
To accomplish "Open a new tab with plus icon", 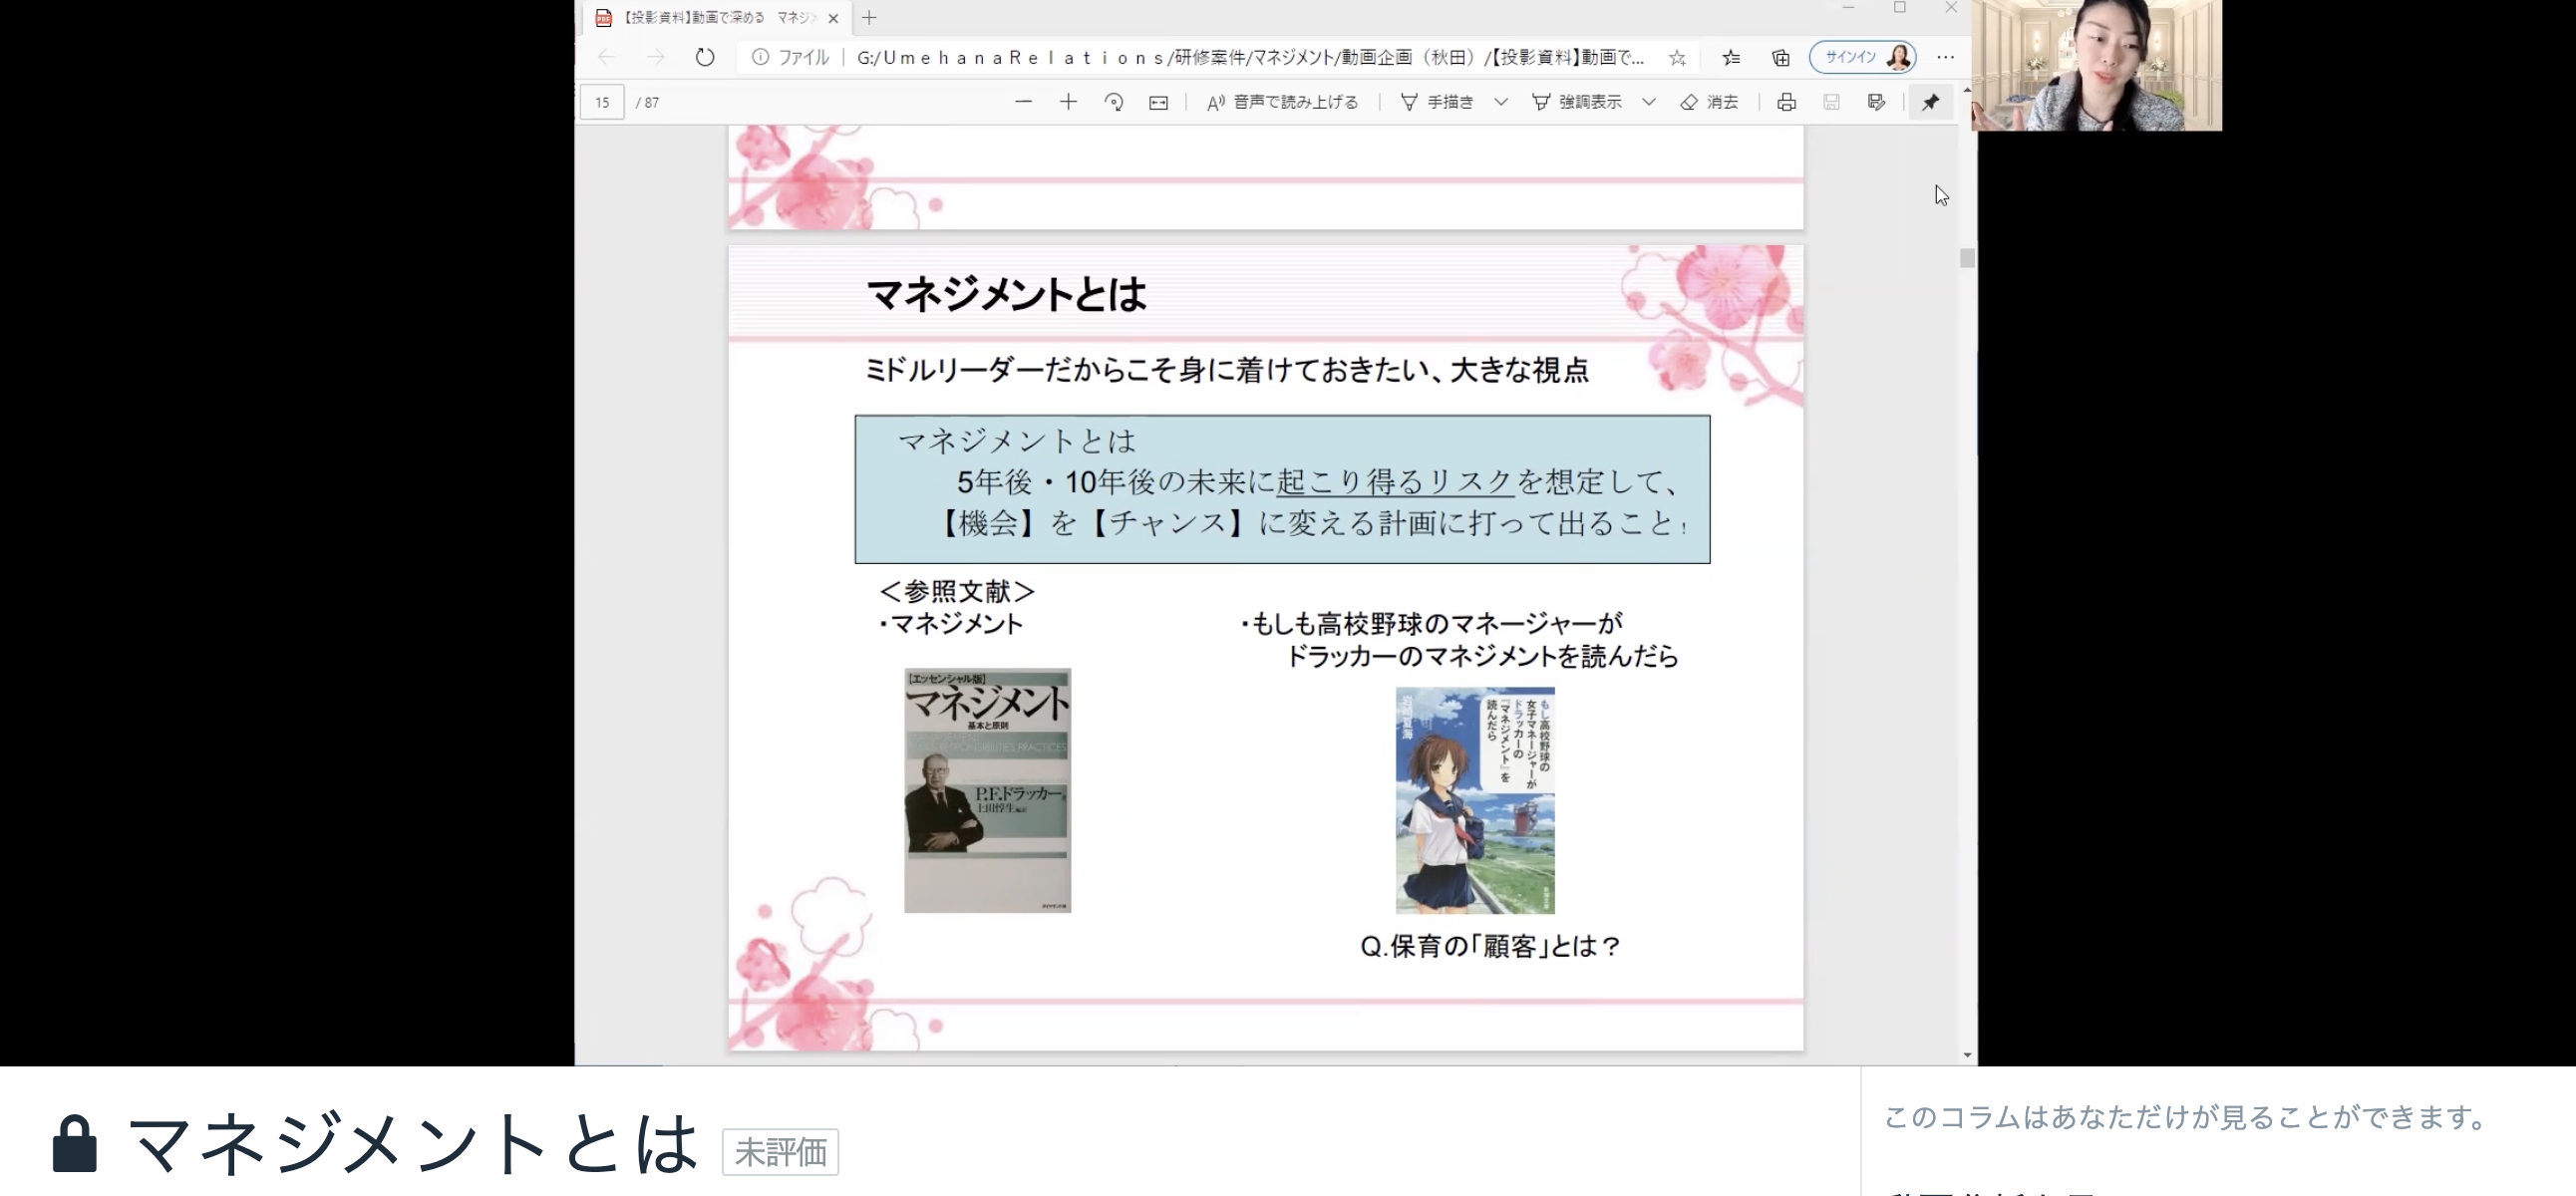I will 869,17.
